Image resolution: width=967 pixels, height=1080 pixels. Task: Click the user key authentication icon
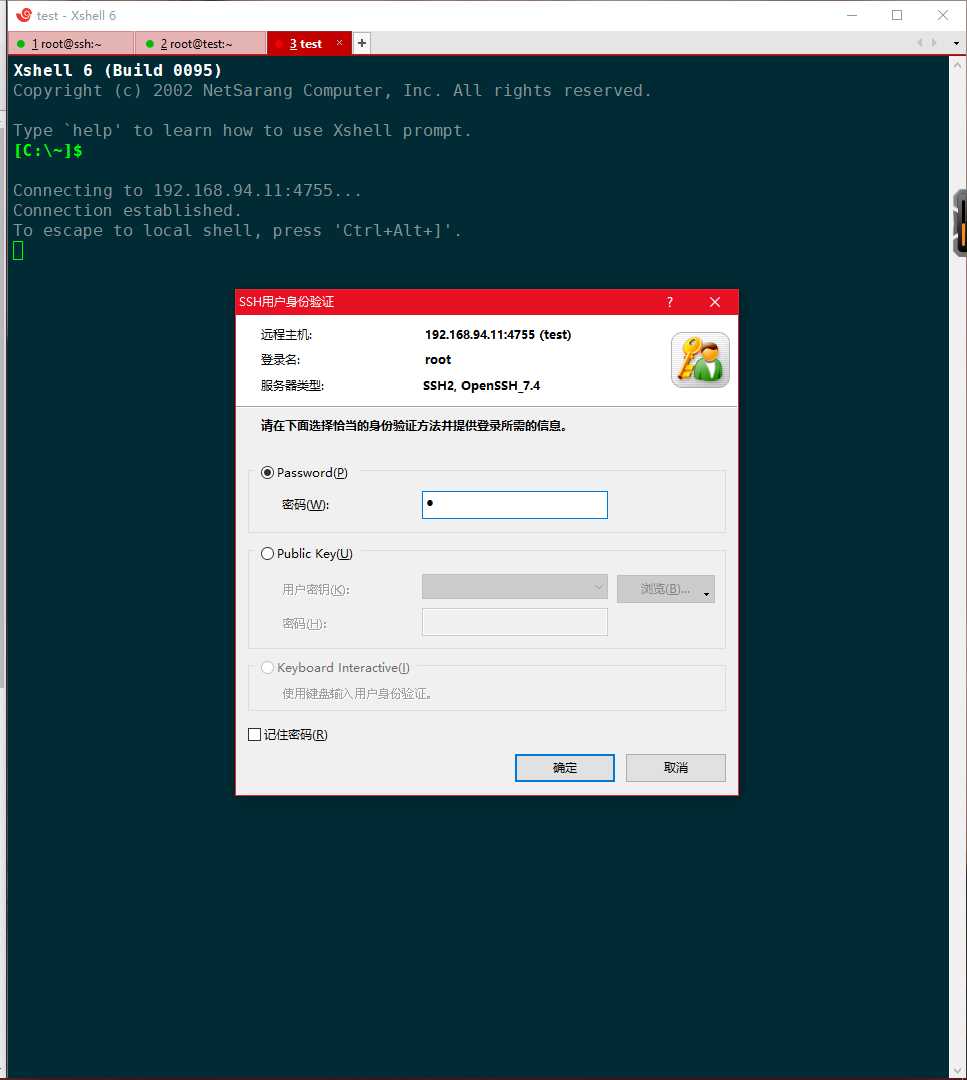pyautogui.click(x=700, y=360)
